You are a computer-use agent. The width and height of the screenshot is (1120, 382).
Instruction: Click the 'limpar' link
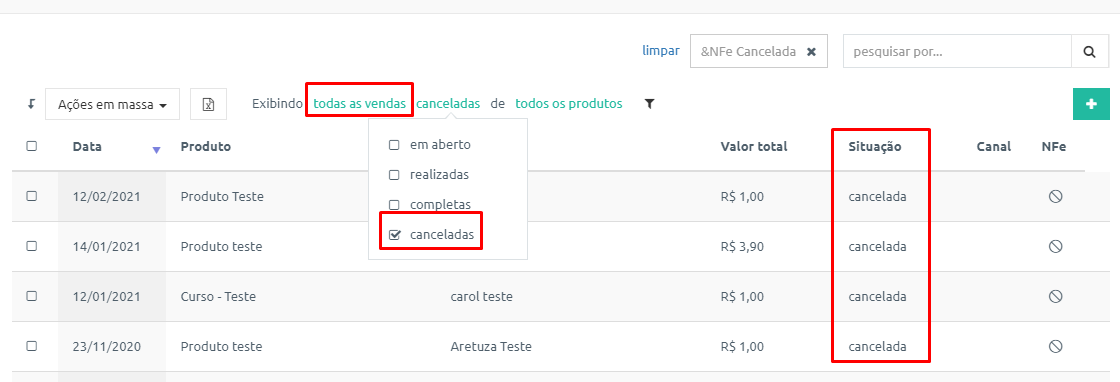tap(661, 51)
